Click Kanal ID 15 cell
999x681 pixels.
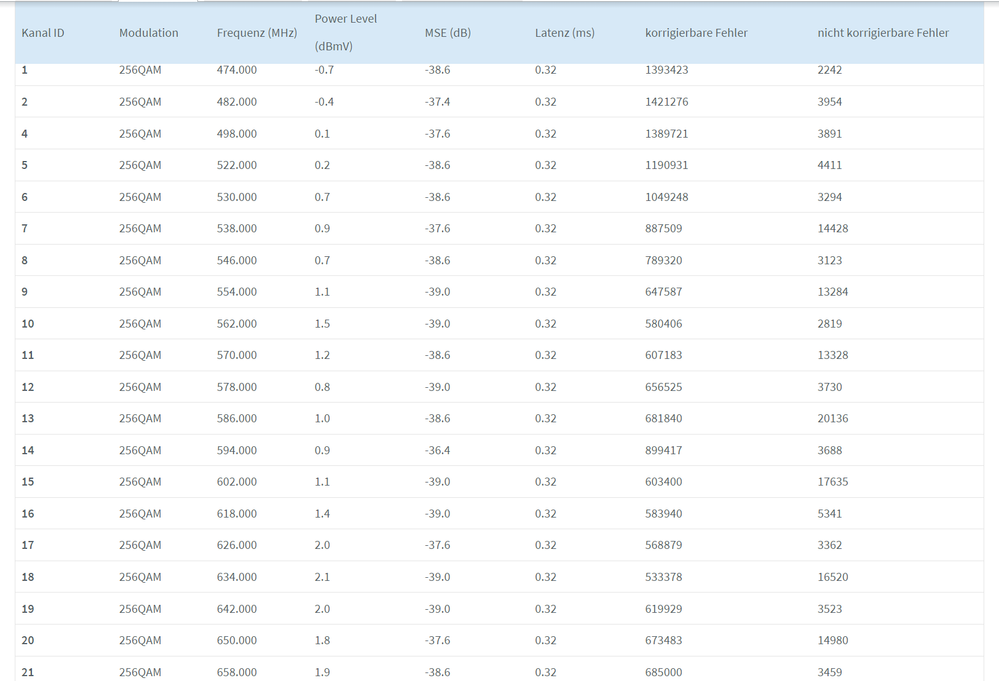pos(28,482)
